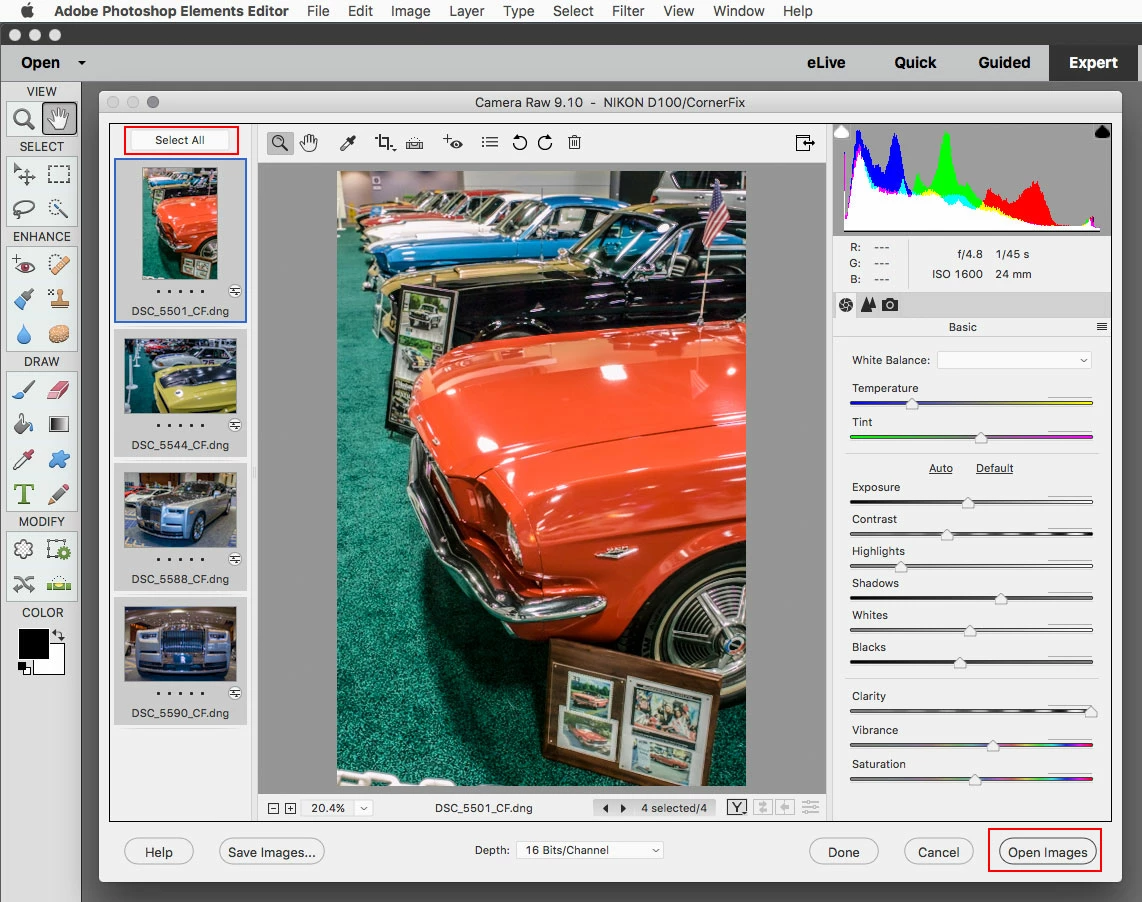Select the Crop tool in Camera Raw toolbar

tap(384, 143)
